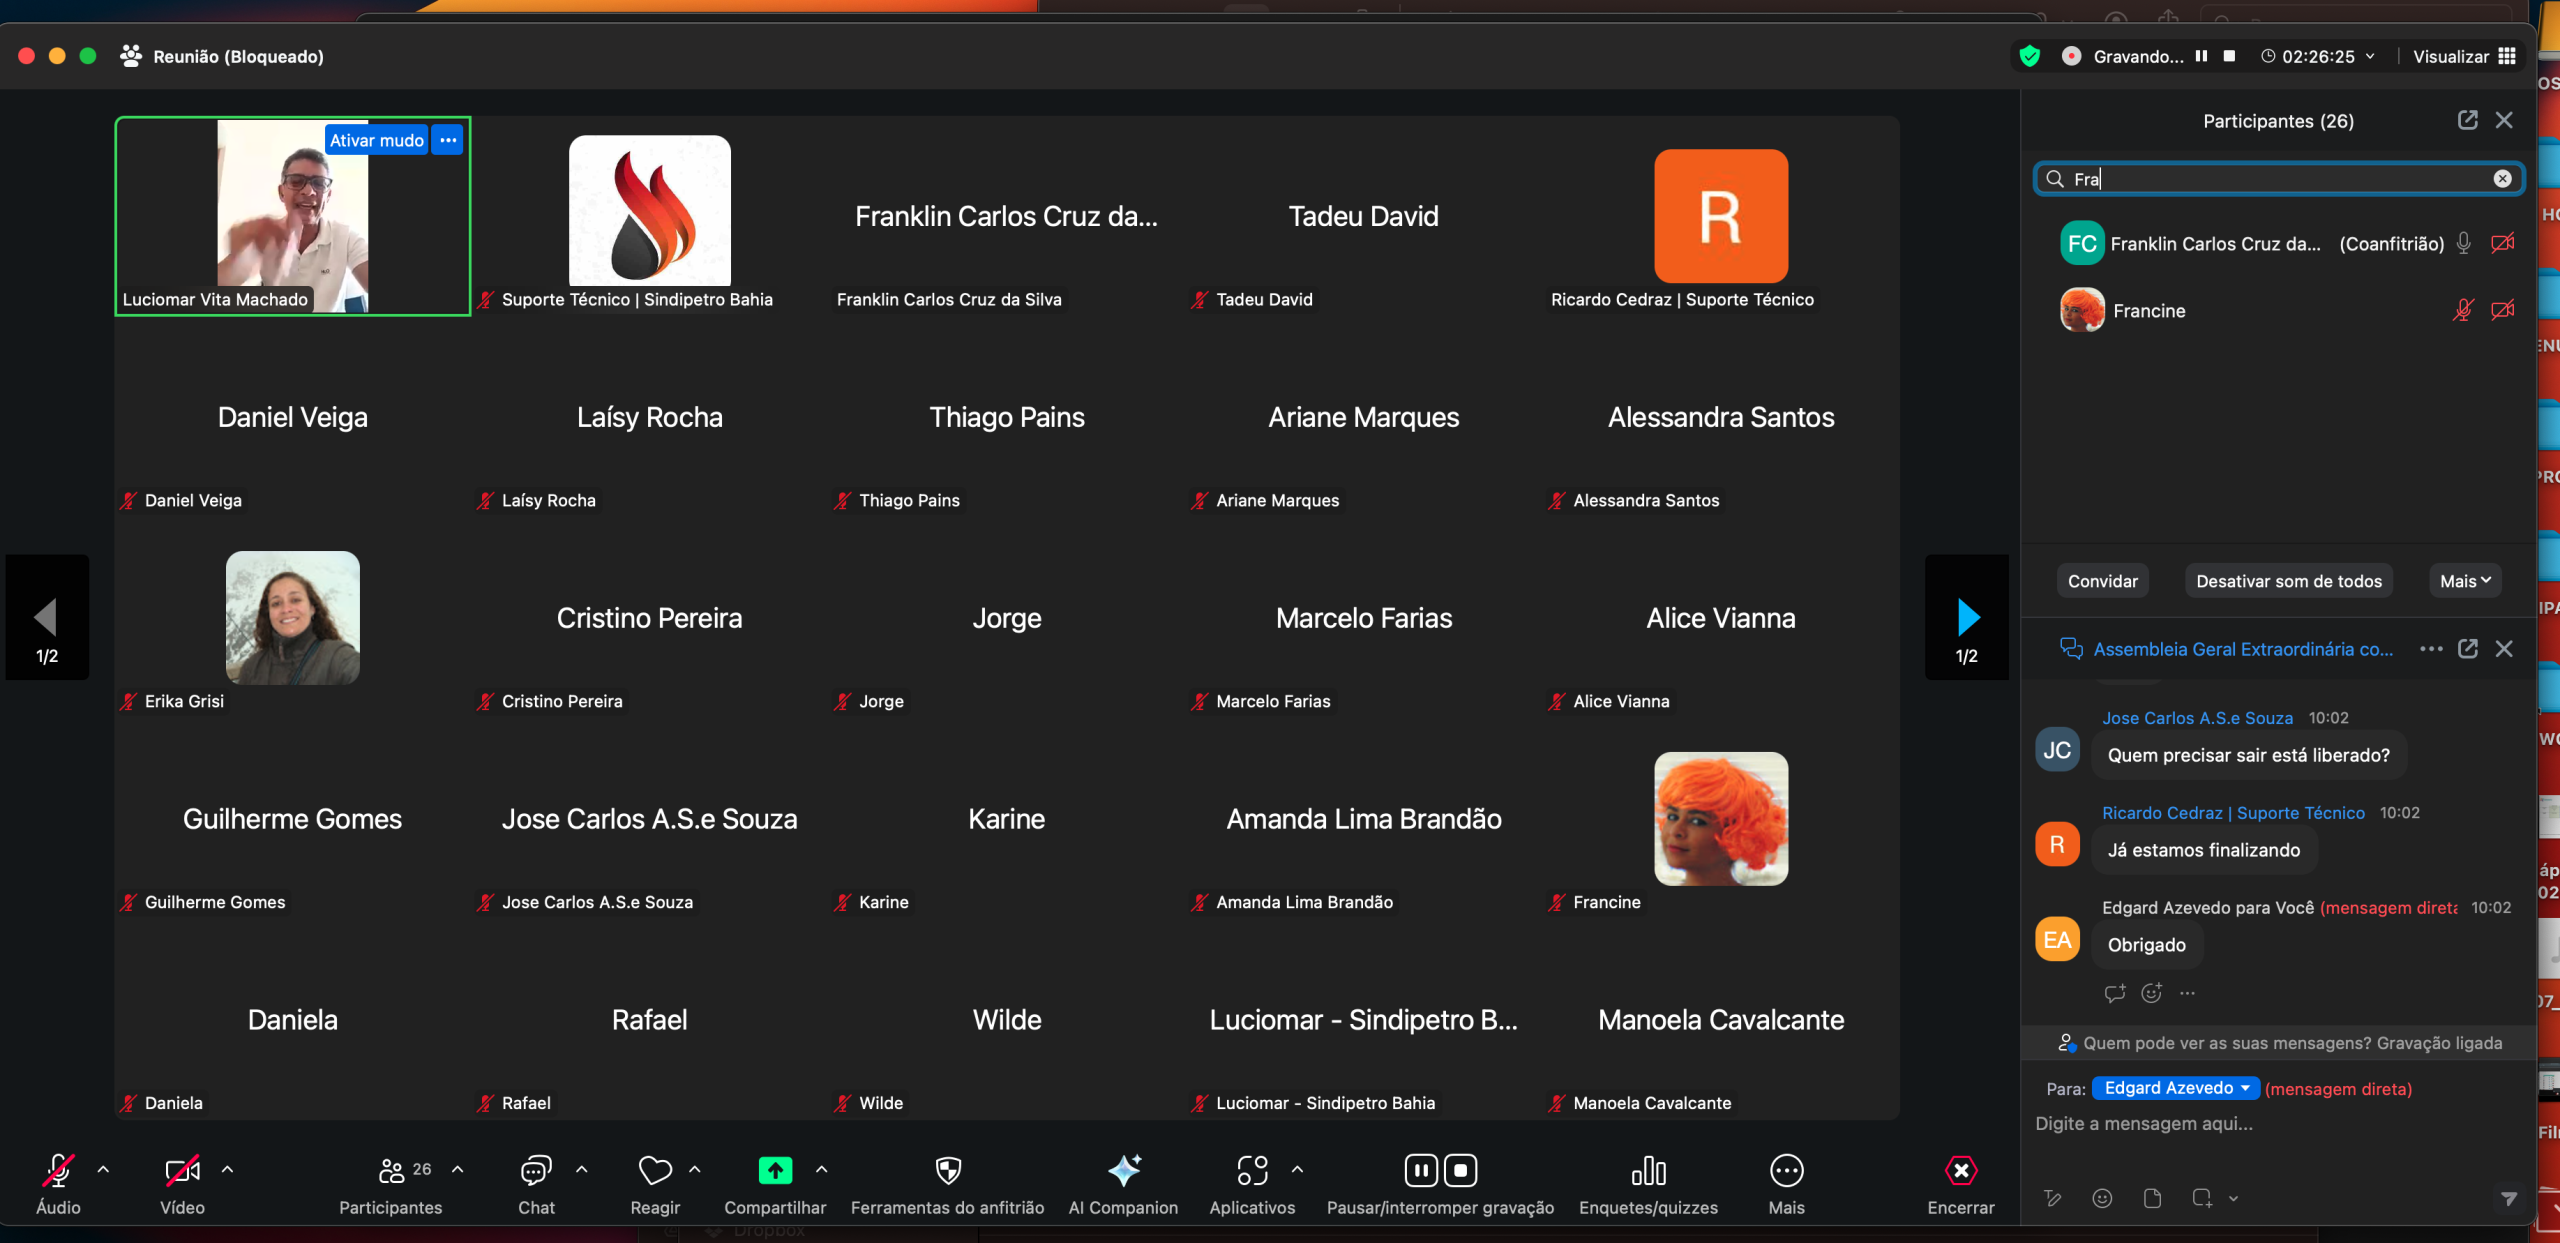Pop out the Participantes panel
This screenshot has width=2560, height=1243.
point(2467,121)
